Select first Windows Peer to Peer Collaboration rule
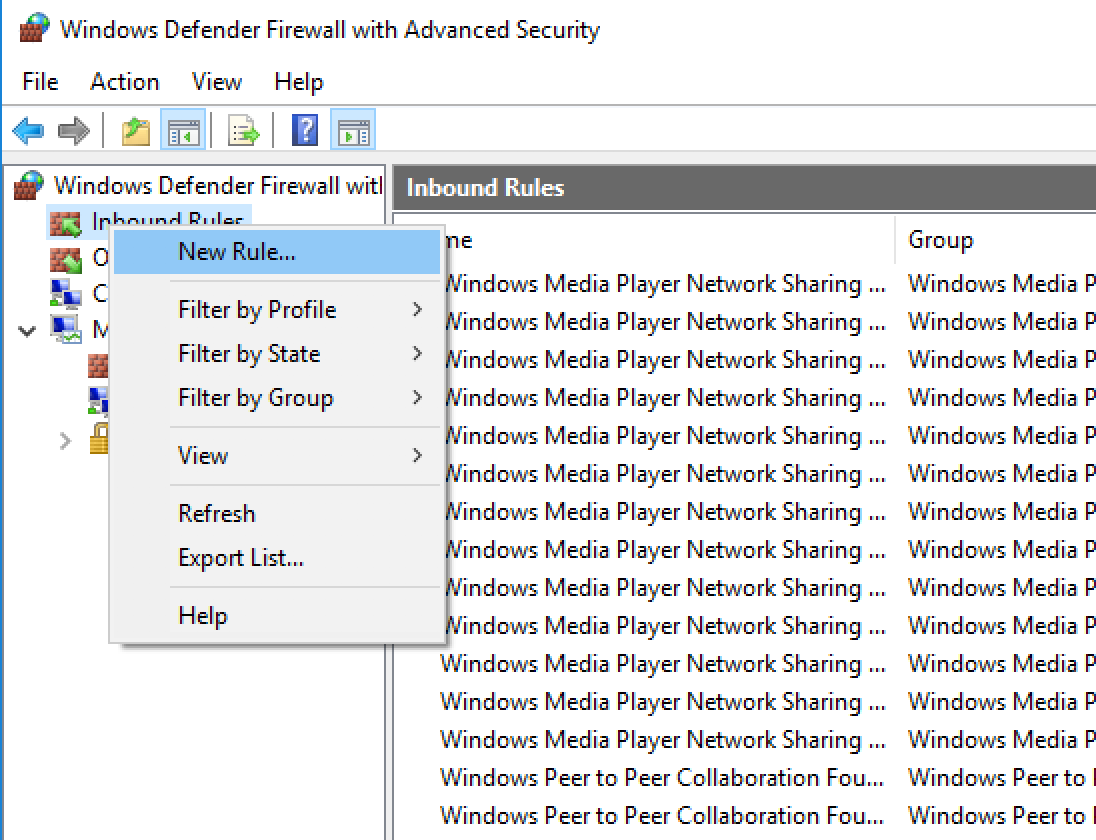Screen dimensions: 1096x840 point(661,777)
